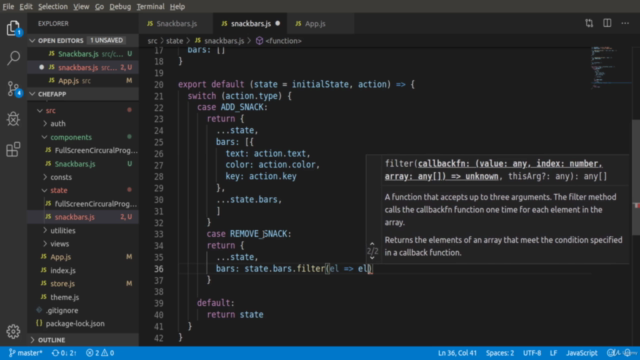Open the Help menu
640x360 pixels.
[177, 7]
